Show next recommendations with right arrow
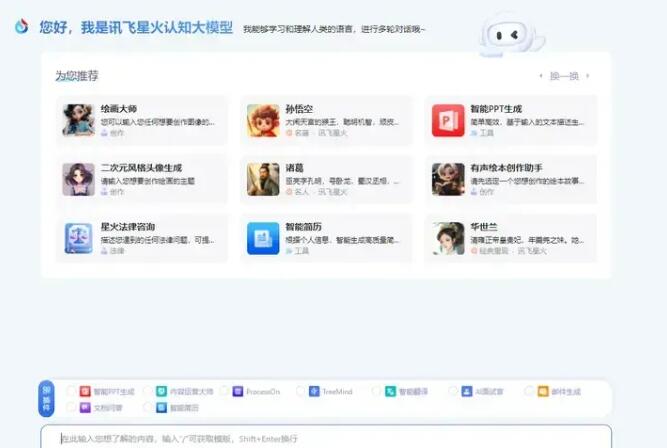The image size is (667, 448). tap(588, 76)
